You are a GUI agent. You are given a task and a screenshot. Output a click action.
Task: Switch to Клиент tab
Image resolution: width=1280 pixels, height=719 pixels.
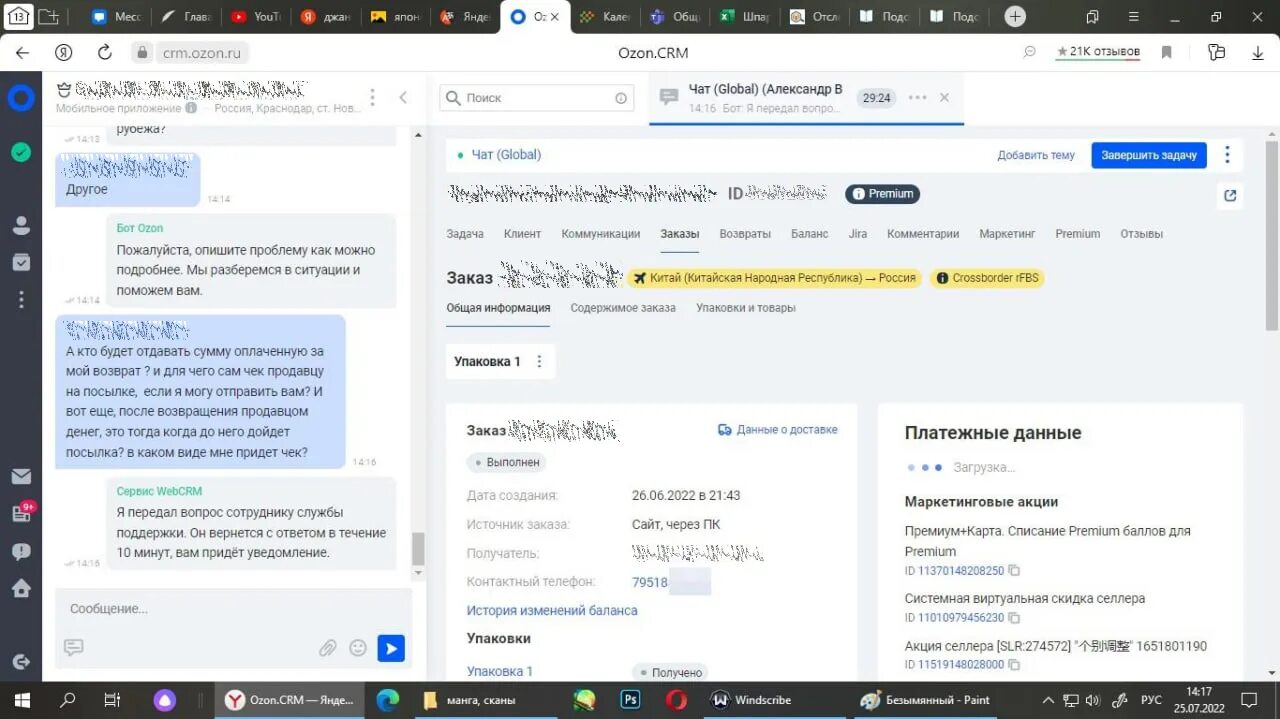(522, 234)
